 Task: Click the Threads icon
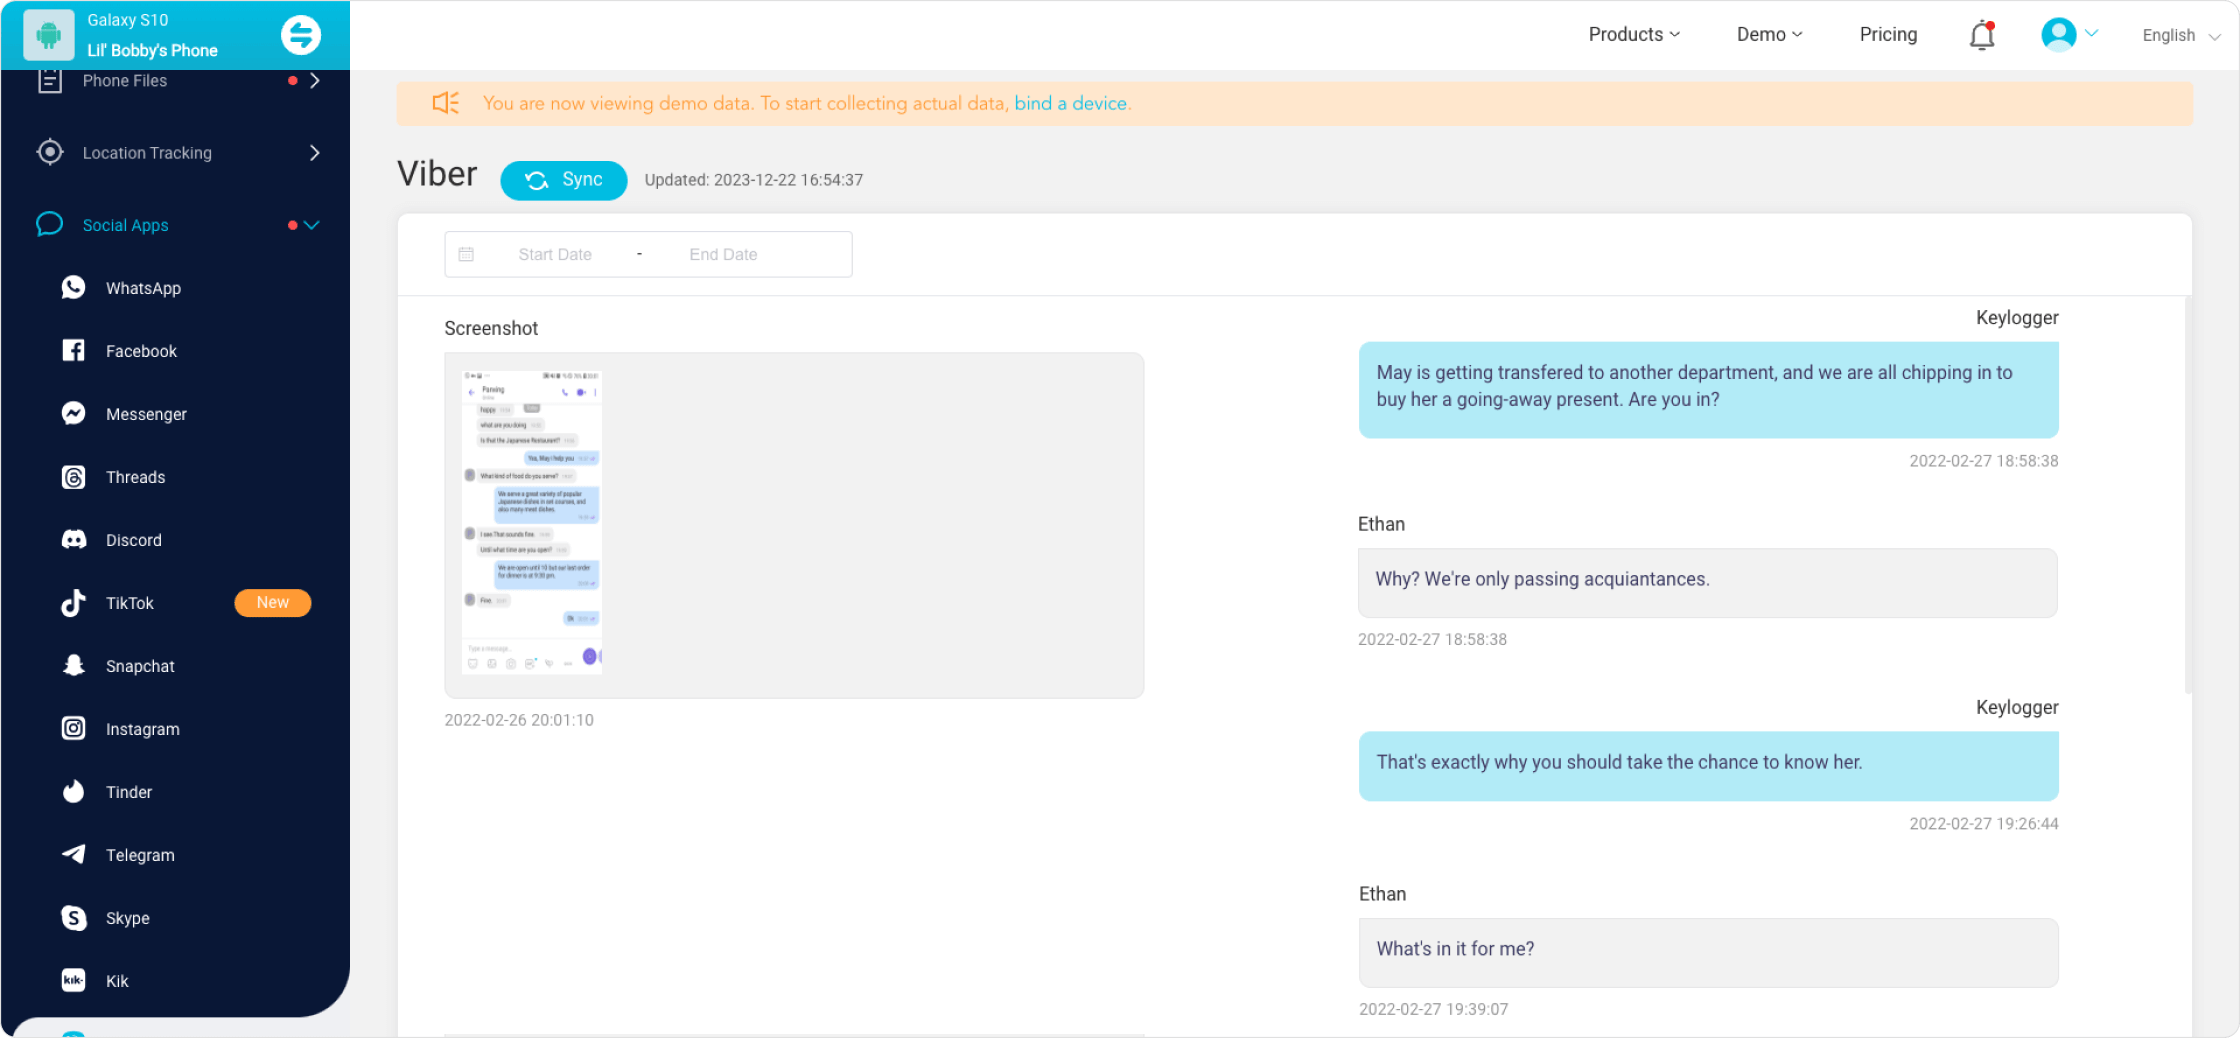74,477
